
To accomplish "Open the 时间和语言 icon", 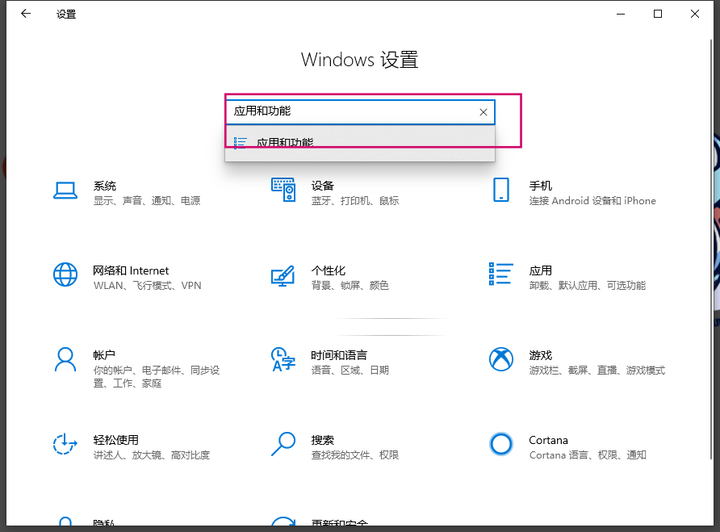I will coord(283,359).
